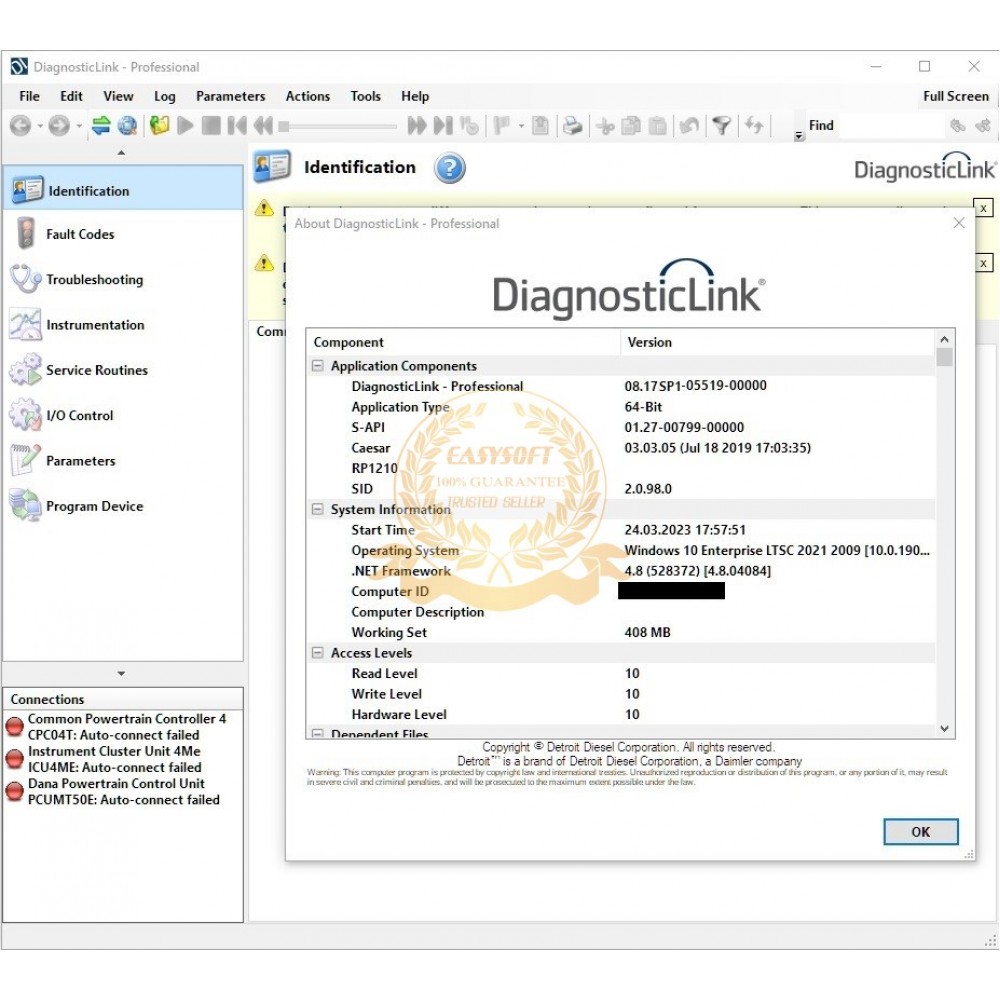Image resolution: width=1000 pixels, height=1000 pixels.
Task: Click the blue help question mark icon
Action: [x=450, y=168]
